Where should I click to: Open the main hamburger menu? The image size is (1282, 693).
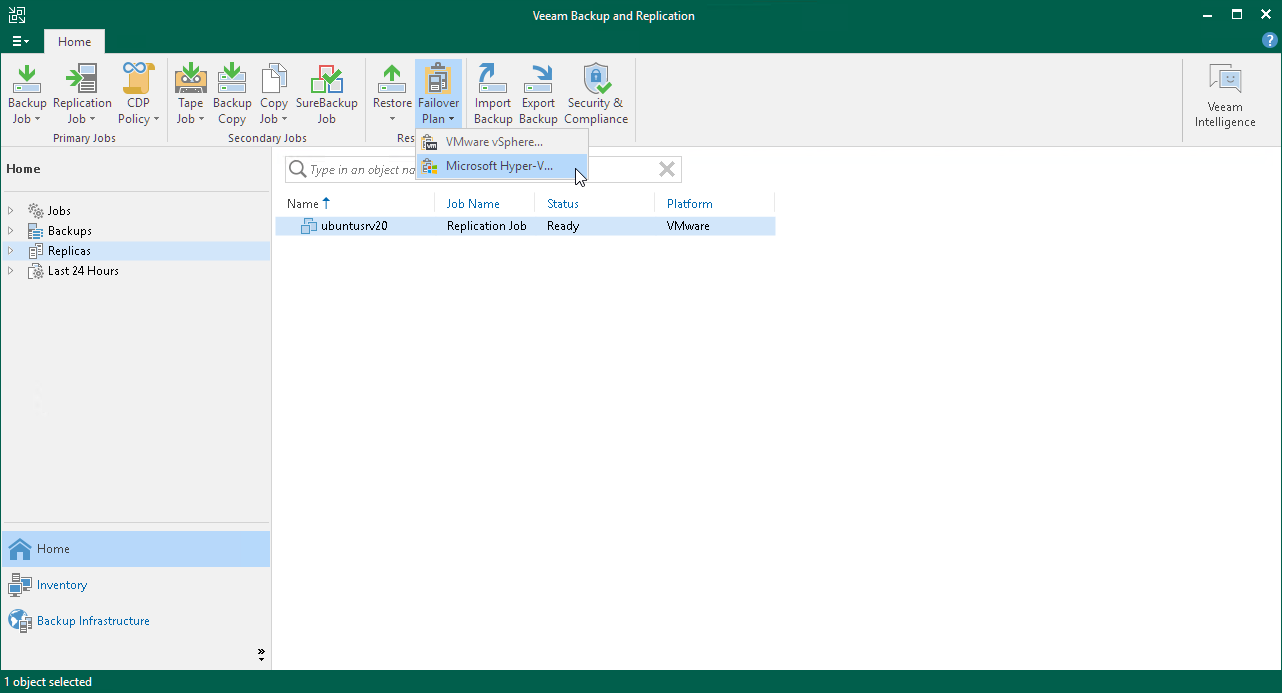tap(20, 41)
